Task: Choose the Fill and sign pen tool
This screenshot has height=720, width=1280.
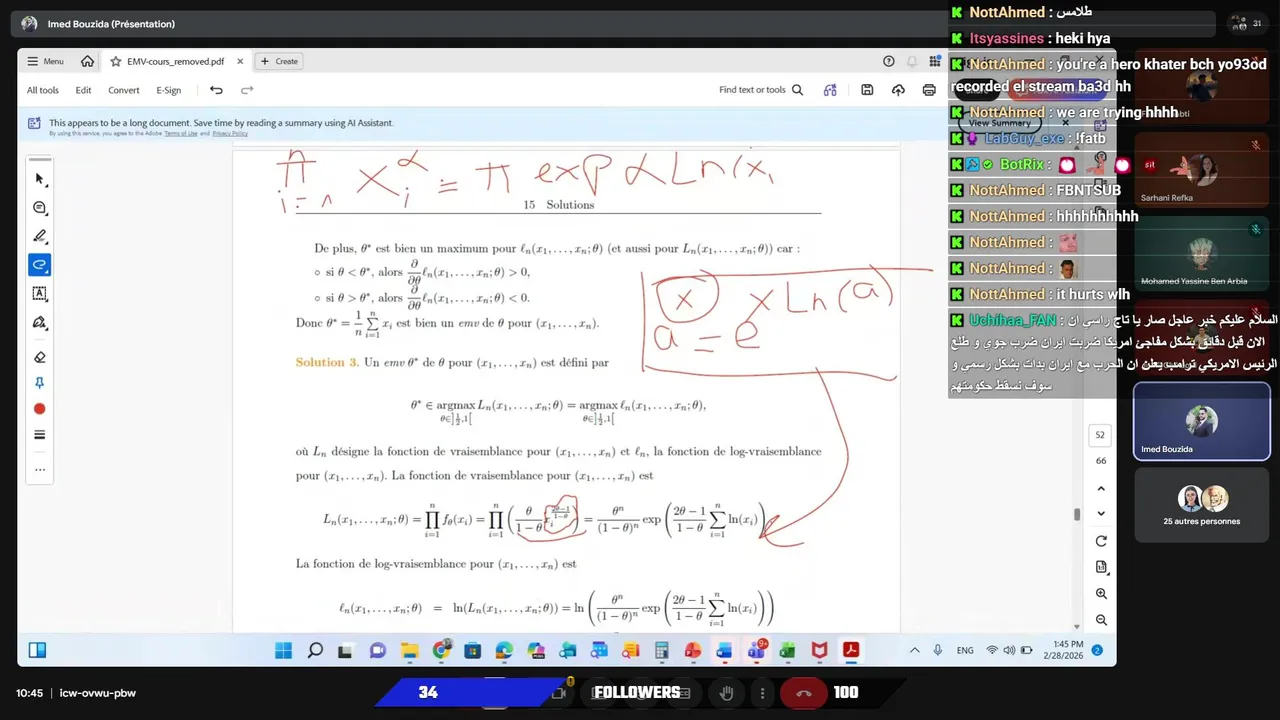Action: pos(40,322)
